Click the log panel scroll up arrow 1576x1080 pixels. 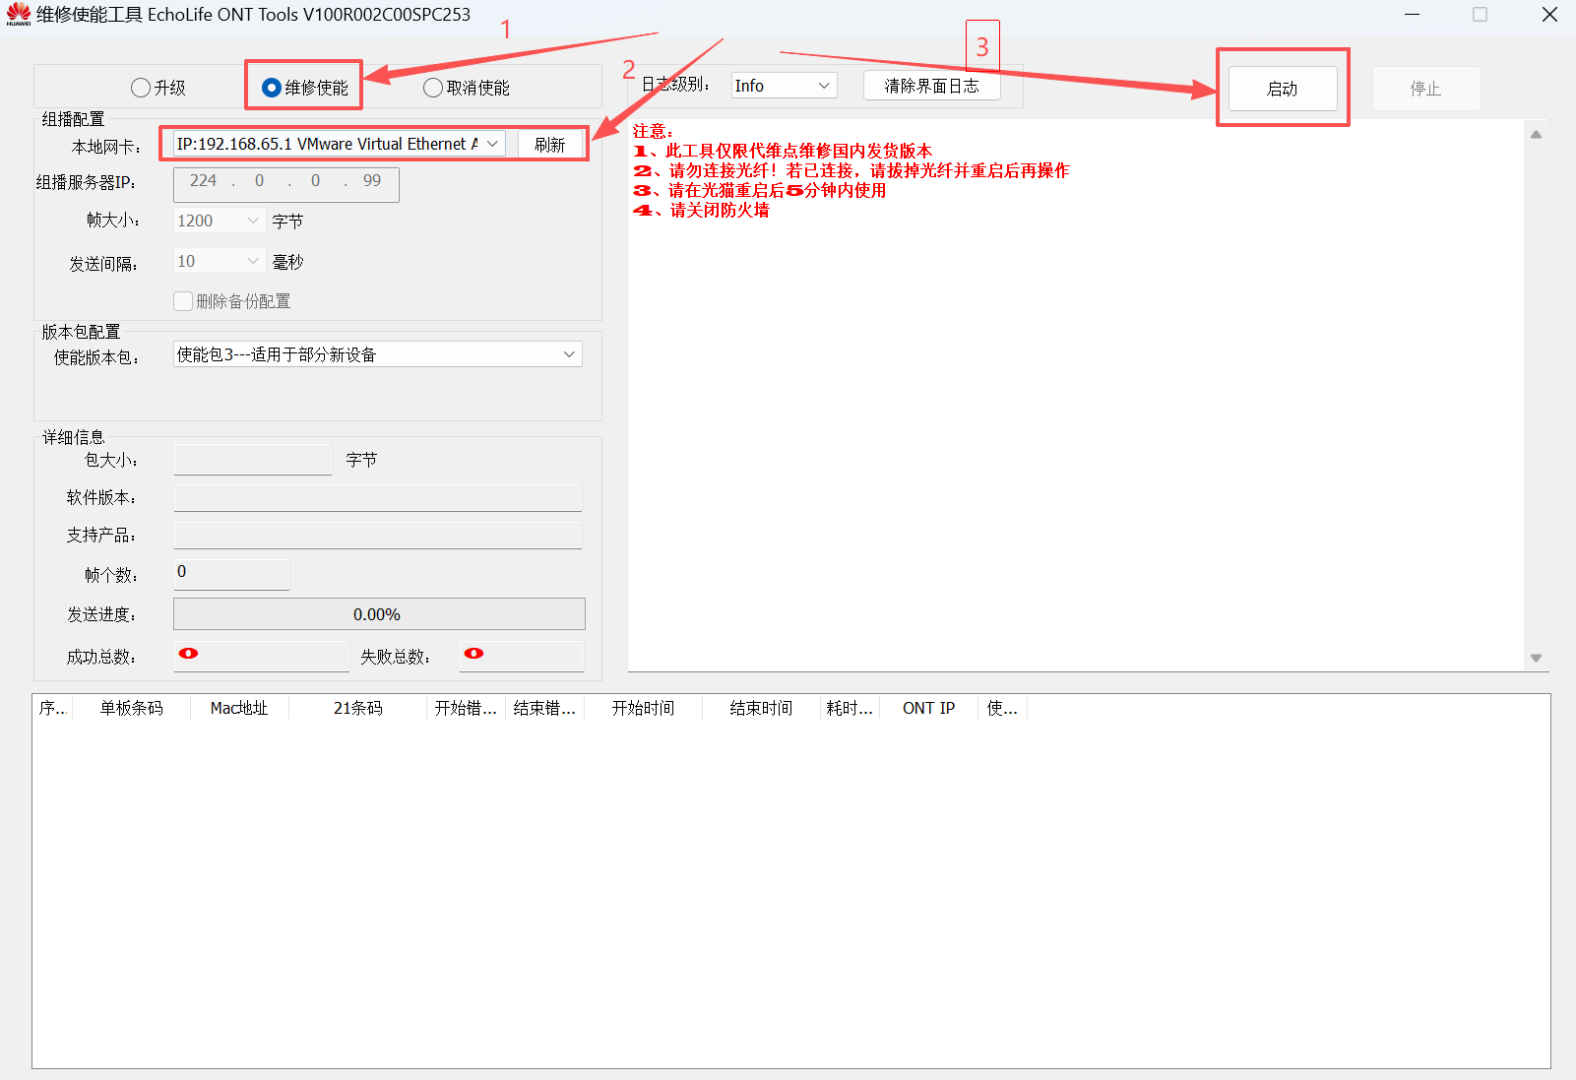tap(1536, 134)
